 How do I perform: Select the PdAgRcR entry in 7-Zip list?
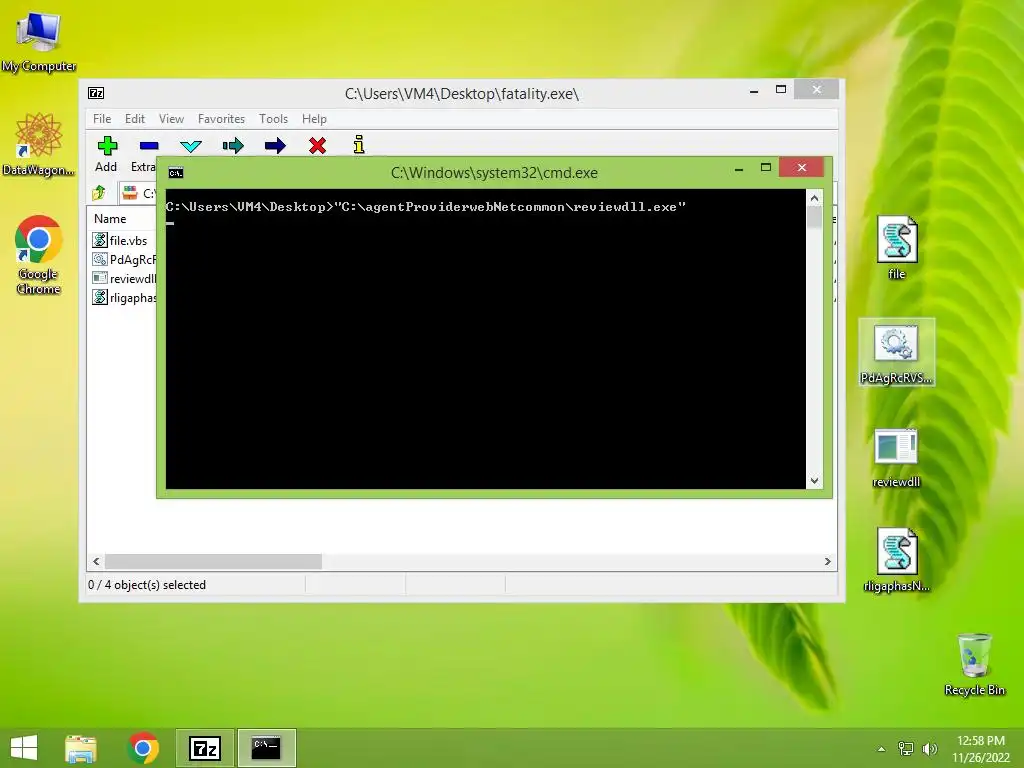click(x=124, y=259)
